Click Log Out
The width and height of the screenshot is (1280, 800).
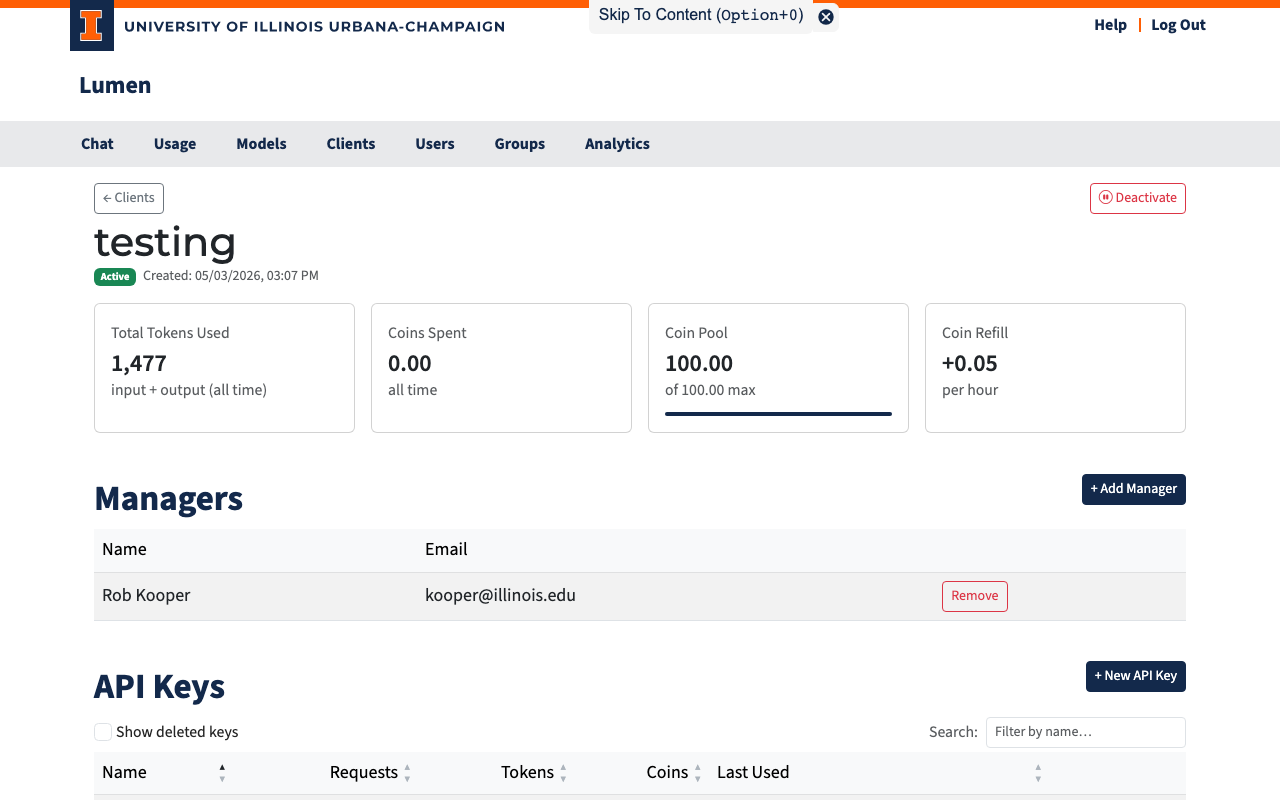click(1178, 25)
